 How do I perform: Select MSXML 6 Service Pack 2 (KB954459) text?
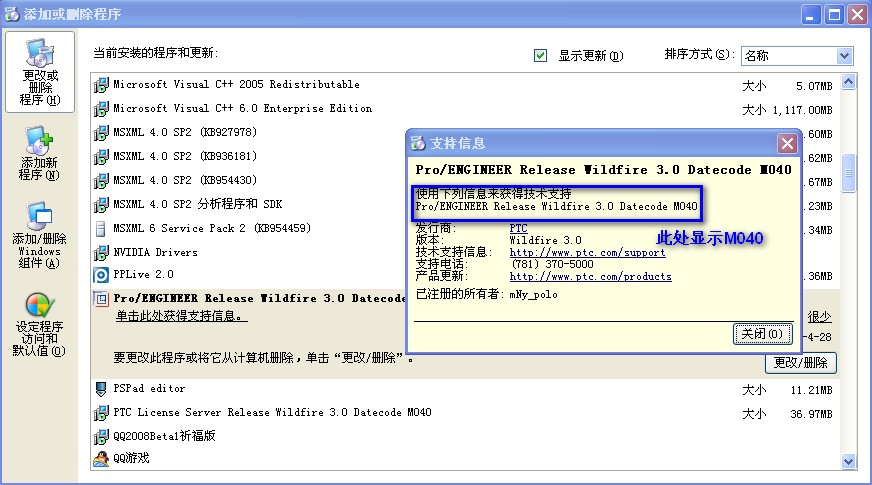tap(212, 228)
